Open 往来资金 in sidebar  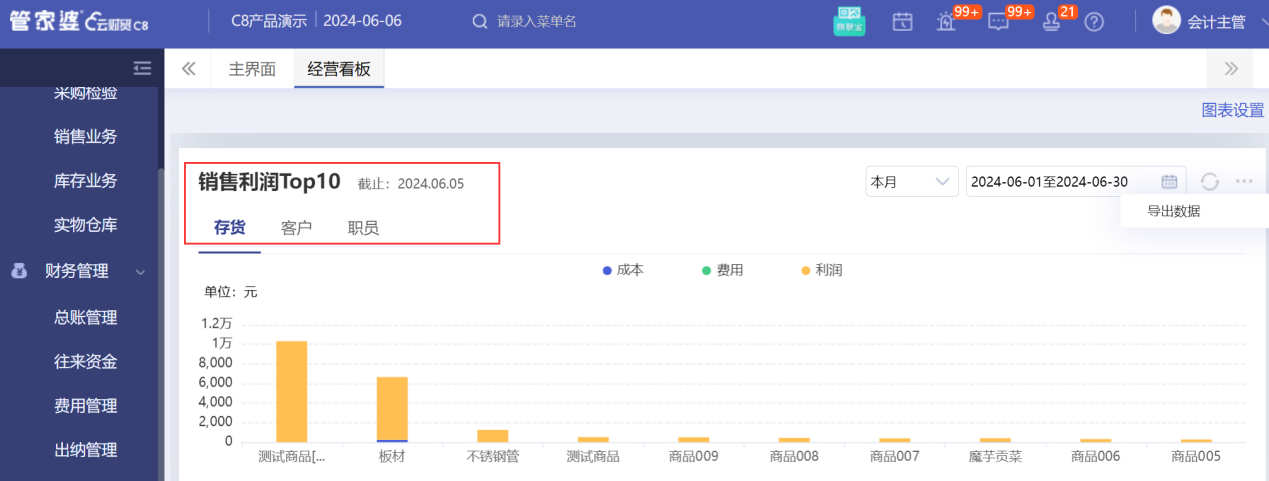85,362
